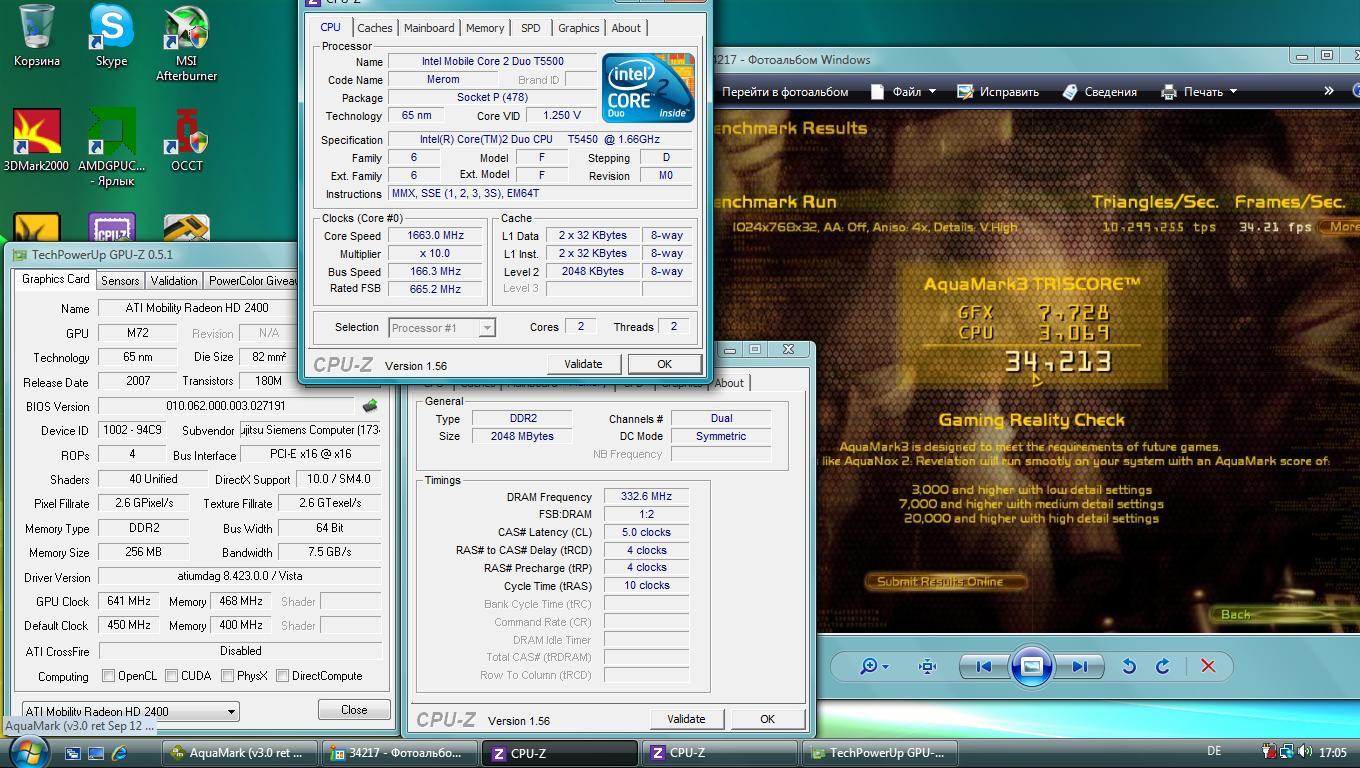Click the GPU Clock 641 MHz value in GPU-Z
Viewport: 1360px width, 768px height.
pyautogui.click(x=127, y=601)
